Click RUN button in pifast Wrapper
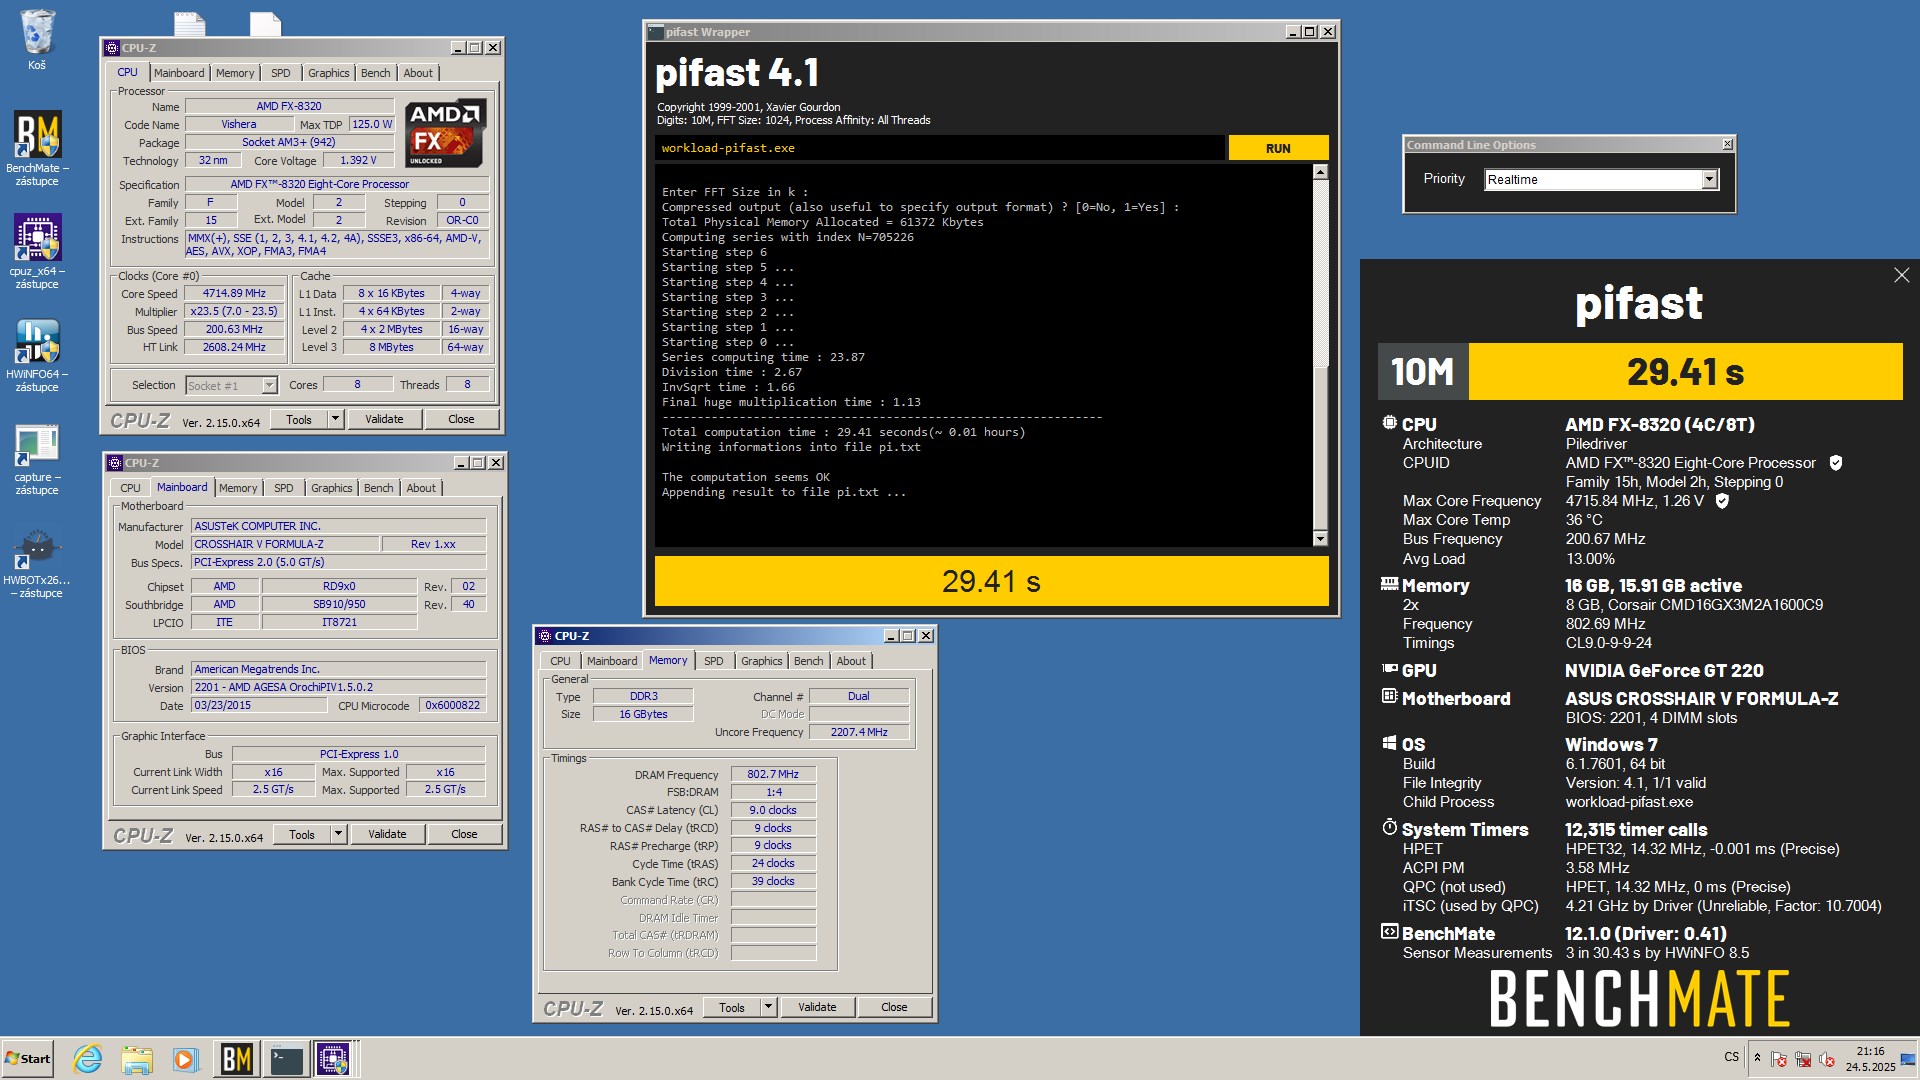Image resolution: width=1920 pixels, height=1080 pixels. point(1278,148)
